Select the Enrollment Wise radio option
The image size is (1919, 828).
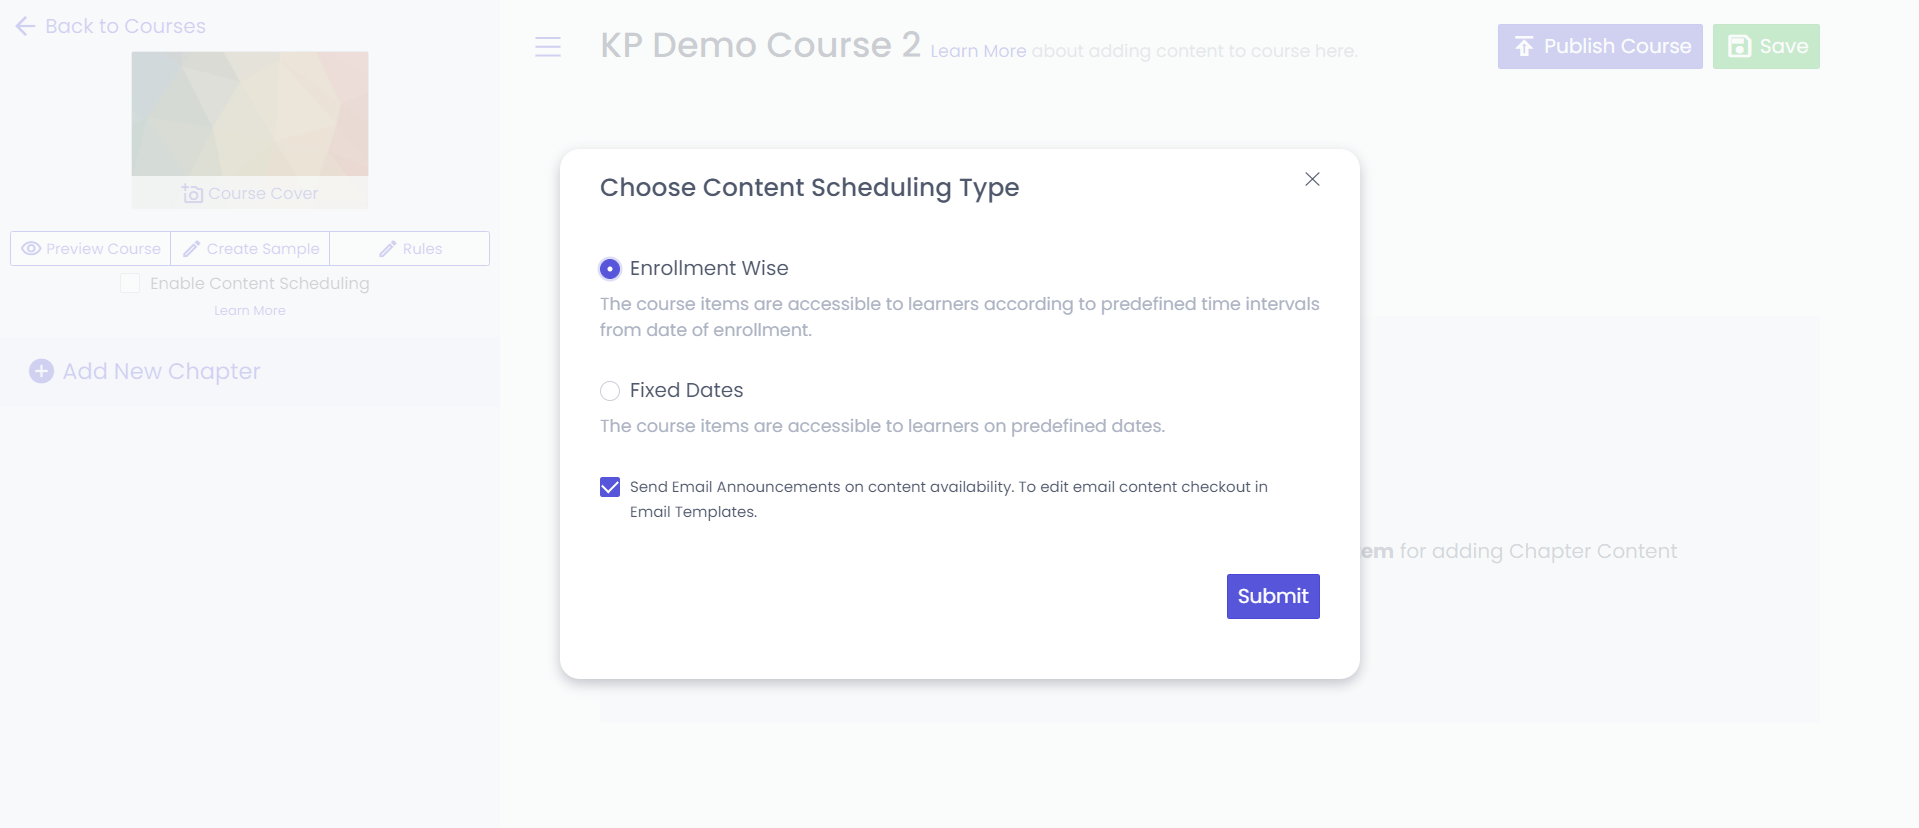(610, 269)
